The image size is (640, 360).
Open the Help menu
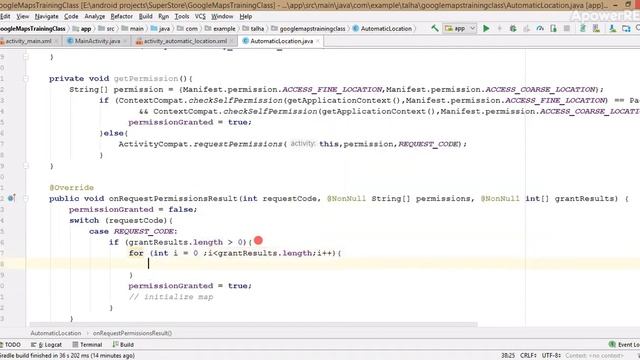coord(246,16)
